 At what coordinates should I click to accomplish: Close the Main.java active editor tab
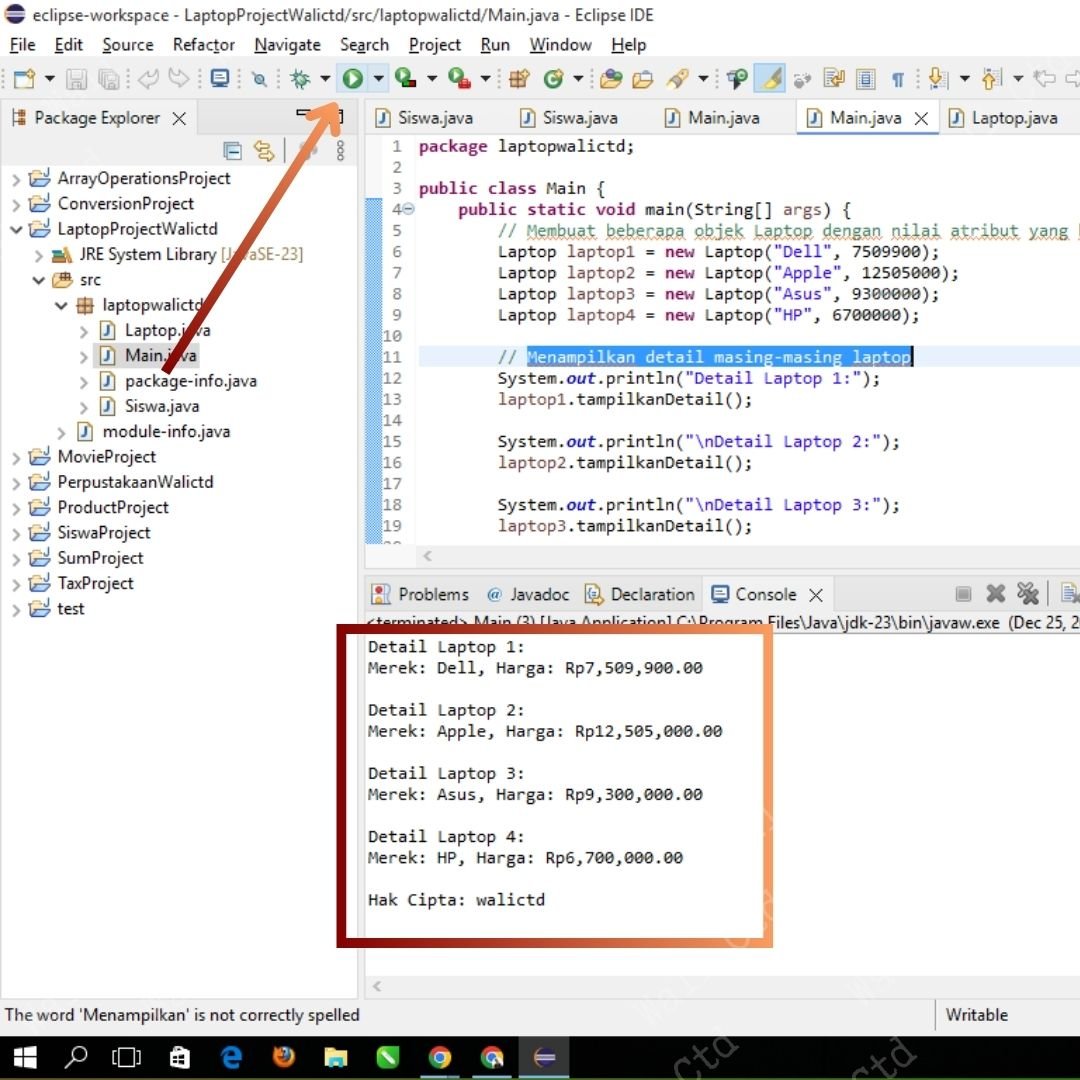[921, 118]
